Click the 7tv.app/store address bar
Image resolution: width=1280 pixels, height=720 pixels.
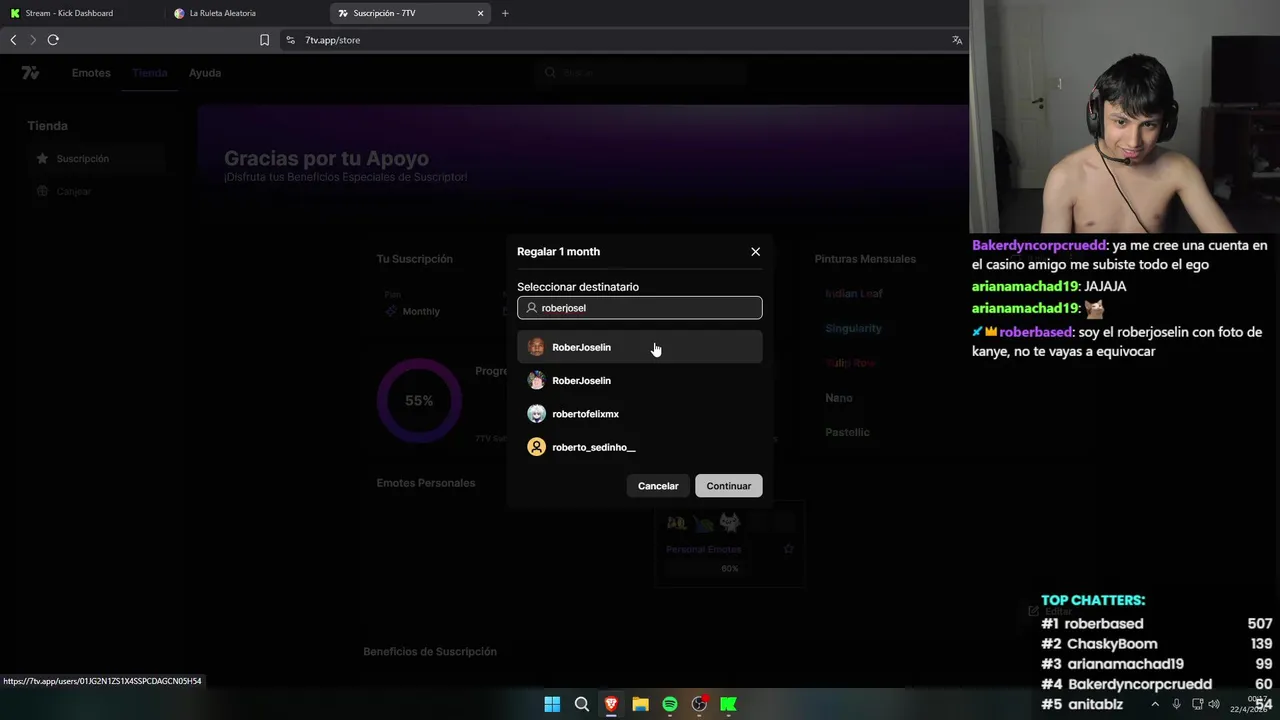point(620,40)
